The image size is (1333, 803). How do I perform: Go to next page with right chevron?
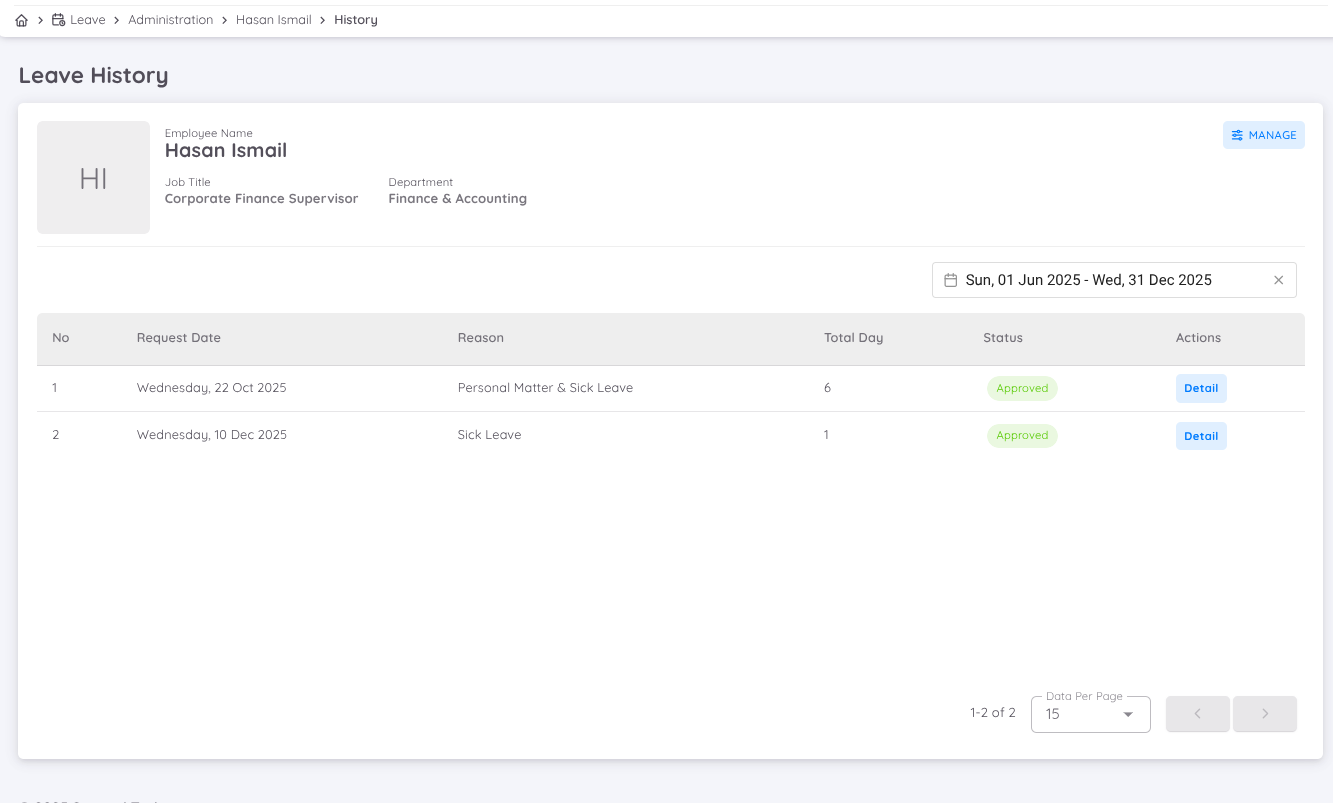(x=1264, y=714)
